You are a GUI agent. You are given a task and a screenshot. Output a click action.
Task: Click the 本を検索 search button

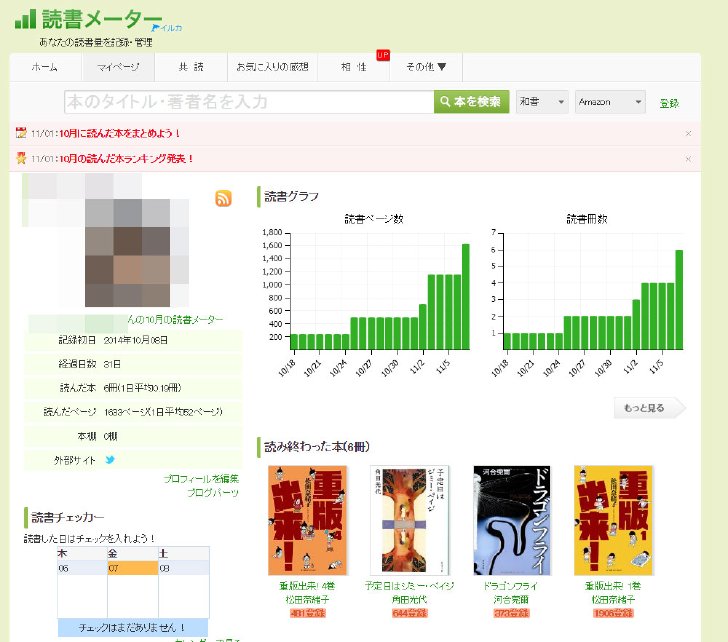click(471, 102)
